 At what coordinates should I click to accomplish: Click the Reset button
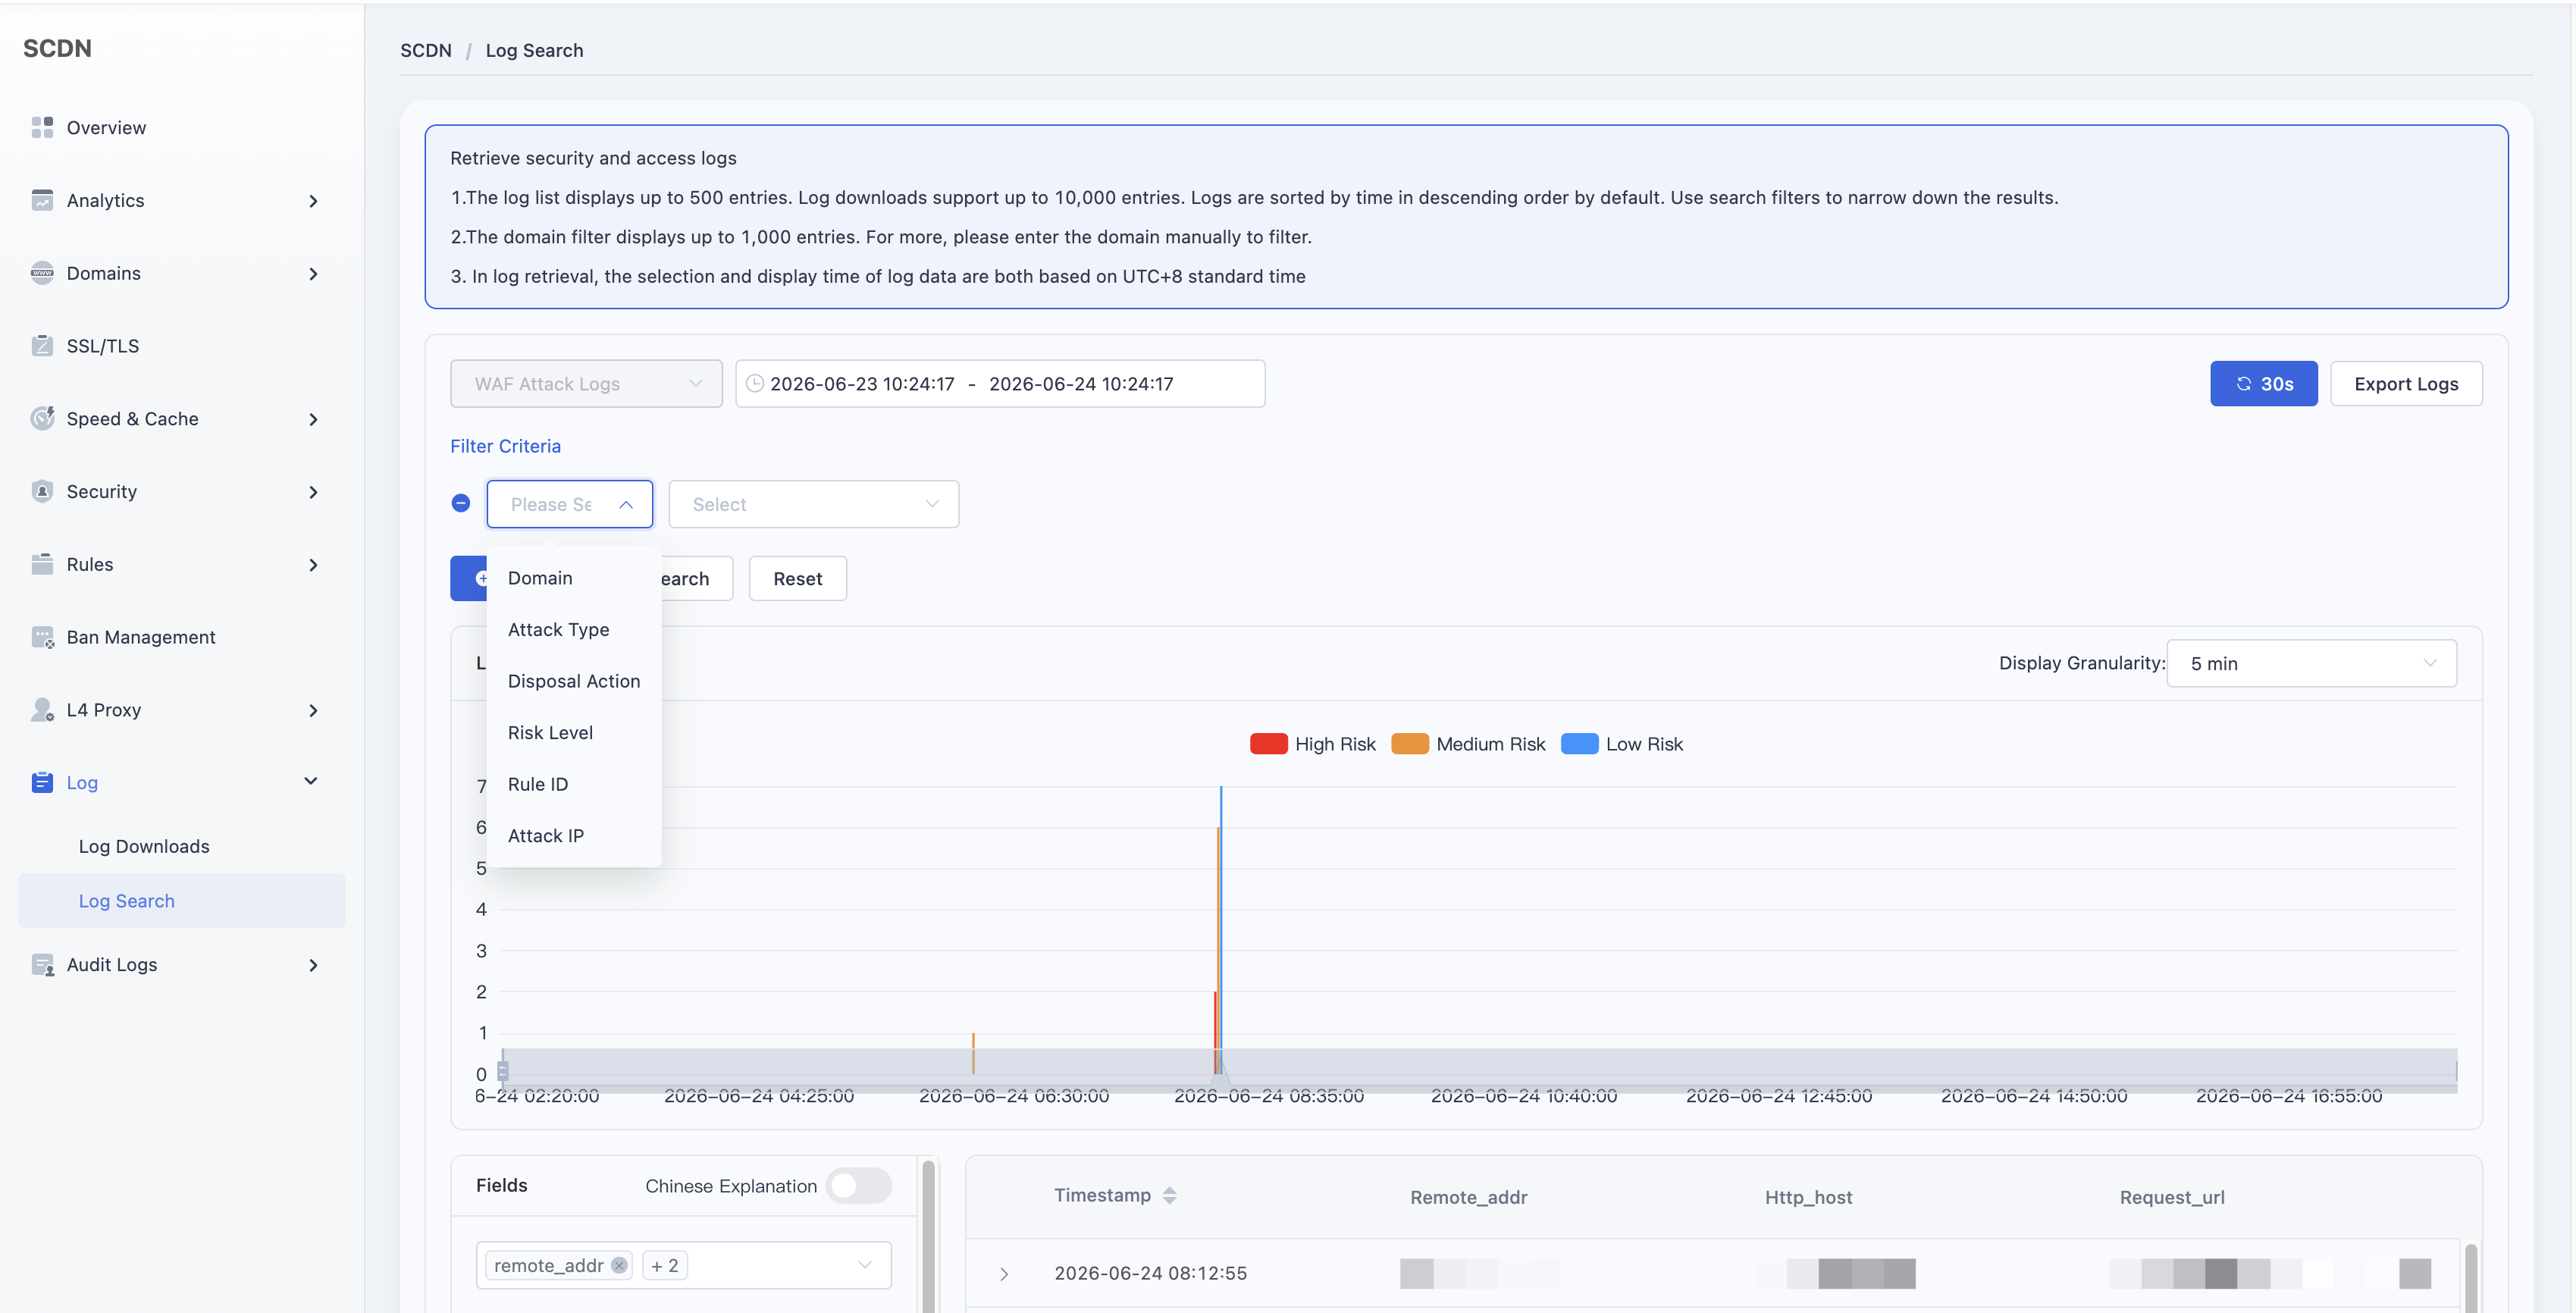pos(797,578)
